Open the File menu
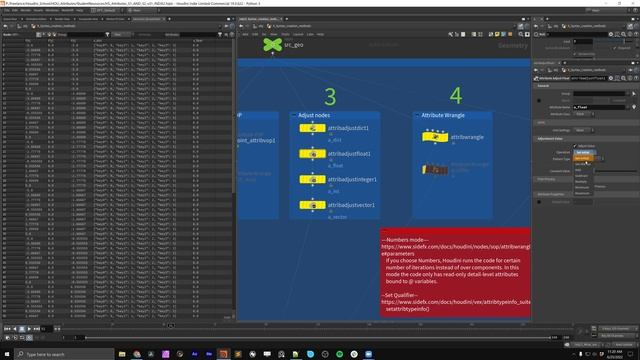Screen dimensions: 640x360 pos(7,10)
